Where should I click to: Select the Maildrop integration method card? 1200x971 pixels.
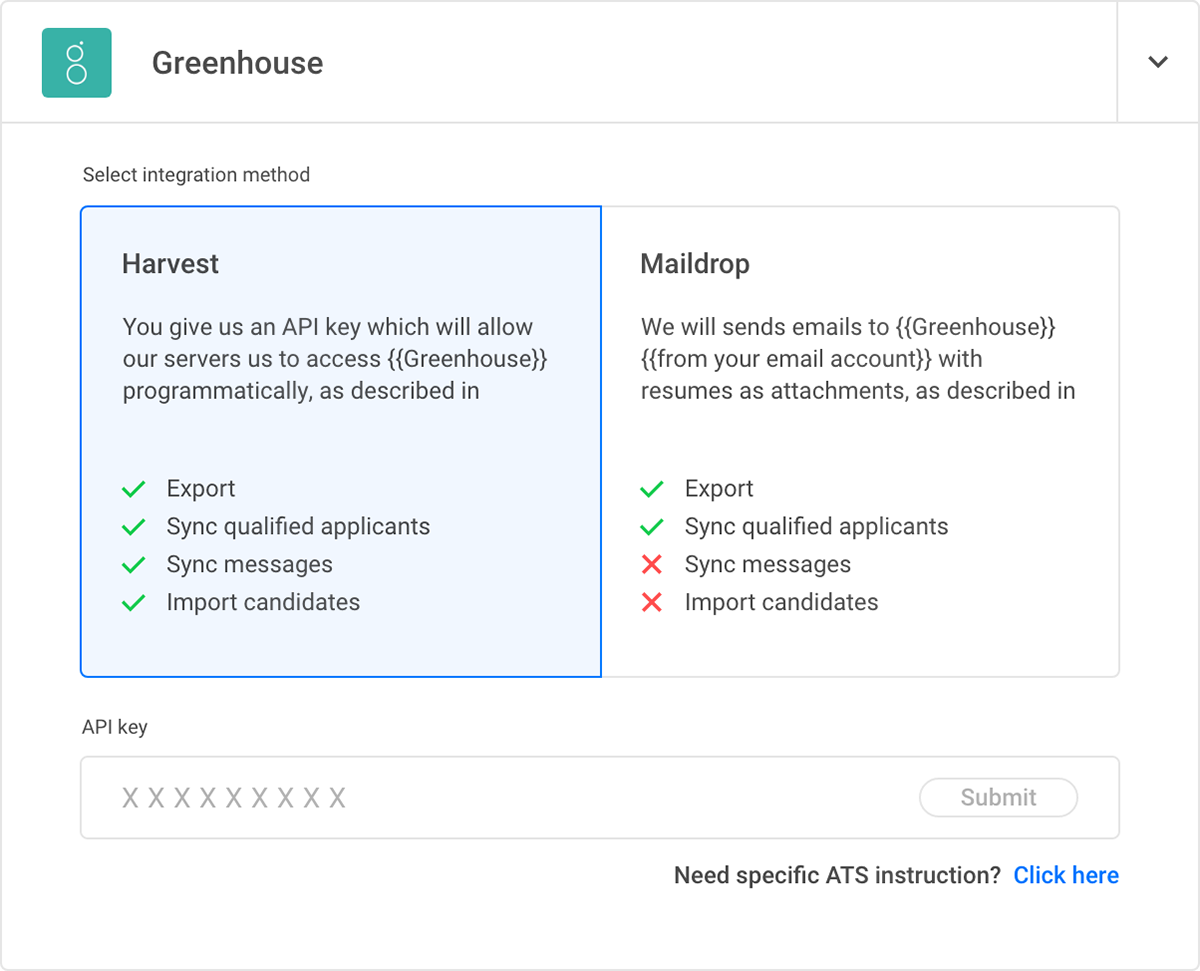(x=860, y=442)
